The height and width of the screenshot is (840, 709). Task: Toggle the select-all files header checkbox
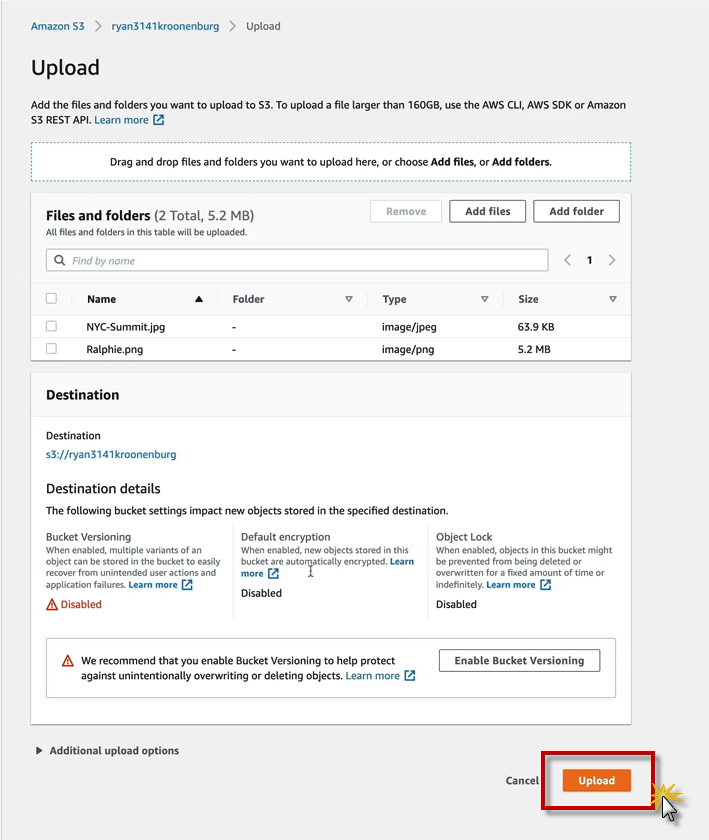pos(52,298)
